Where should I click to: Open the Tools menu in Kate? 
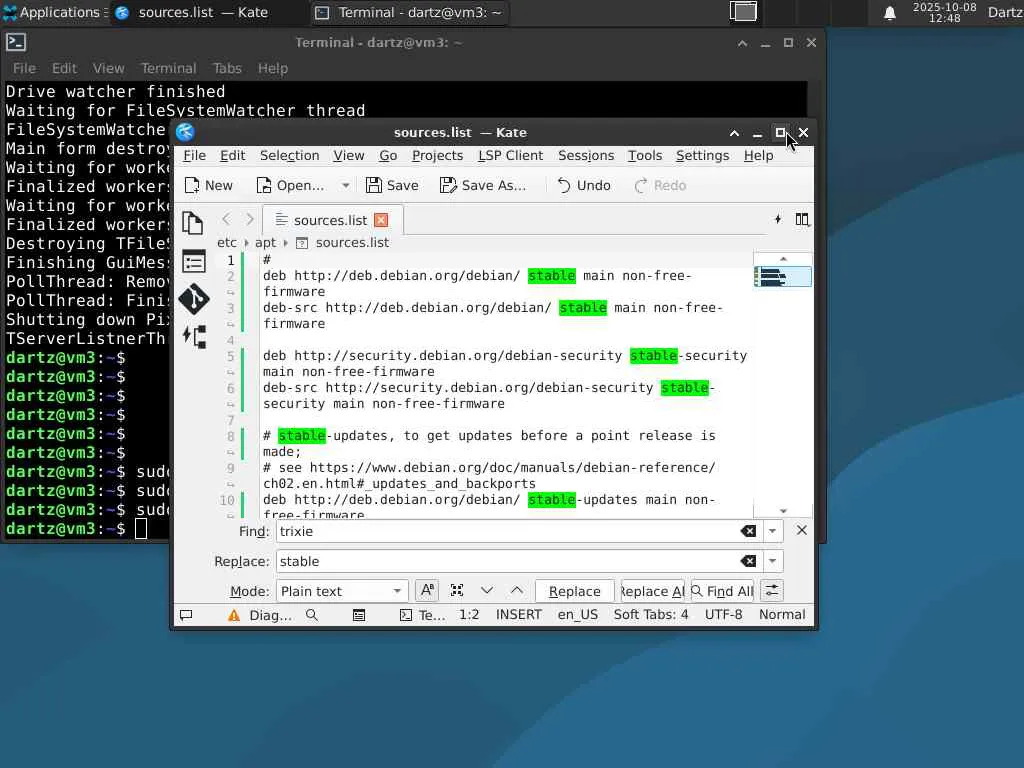click(645, 155)
